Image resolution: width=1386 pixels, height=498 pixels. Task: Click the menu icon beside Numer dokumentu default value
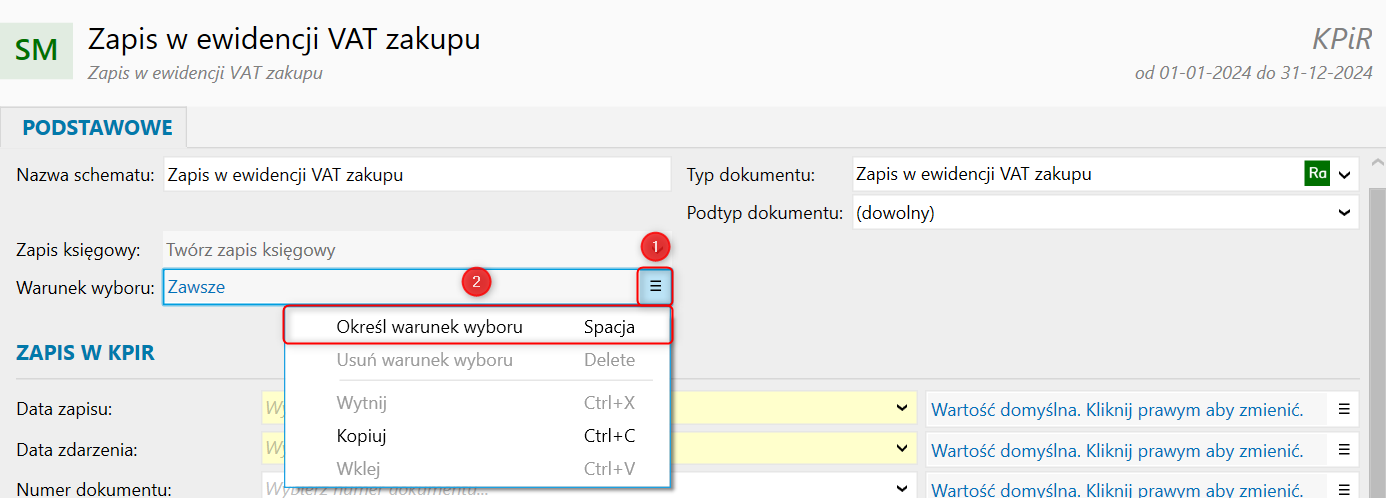(1344, 490)
